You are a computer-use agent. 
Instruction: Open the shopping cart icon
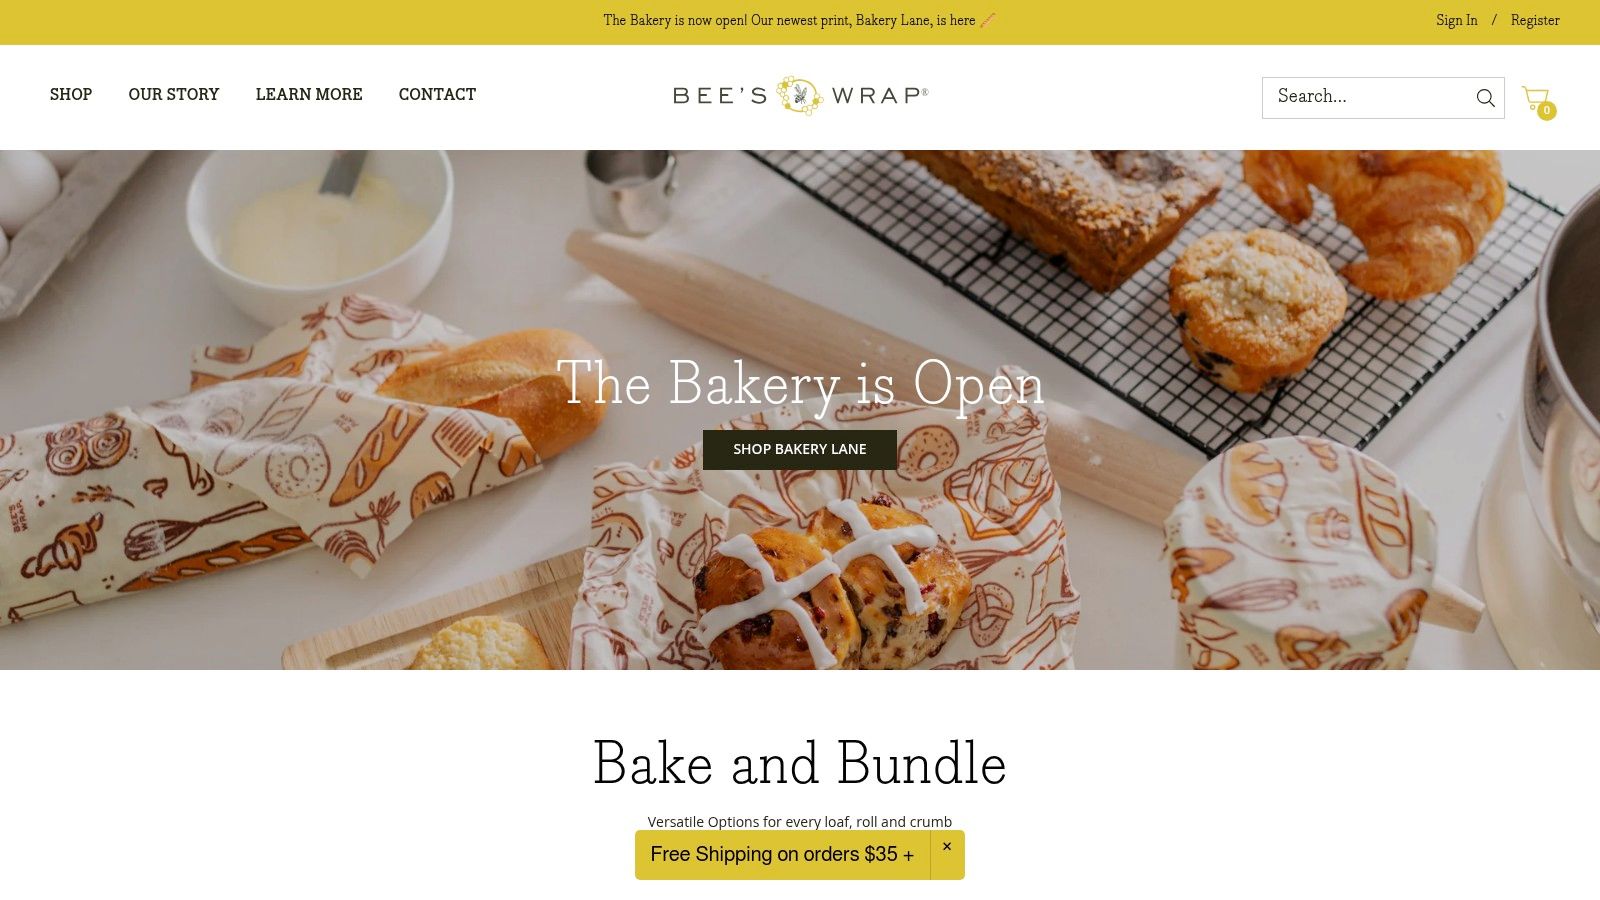pos(1535,97)
